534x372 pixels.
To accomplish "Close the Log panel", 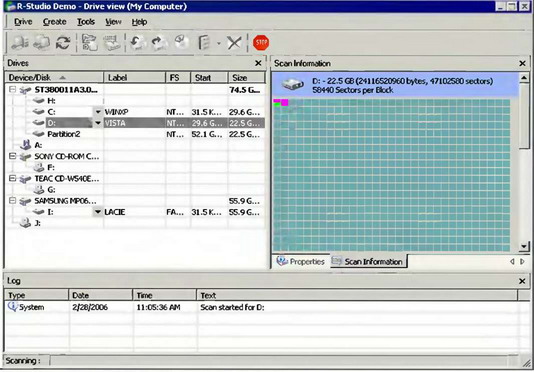I will pos(522,281).
